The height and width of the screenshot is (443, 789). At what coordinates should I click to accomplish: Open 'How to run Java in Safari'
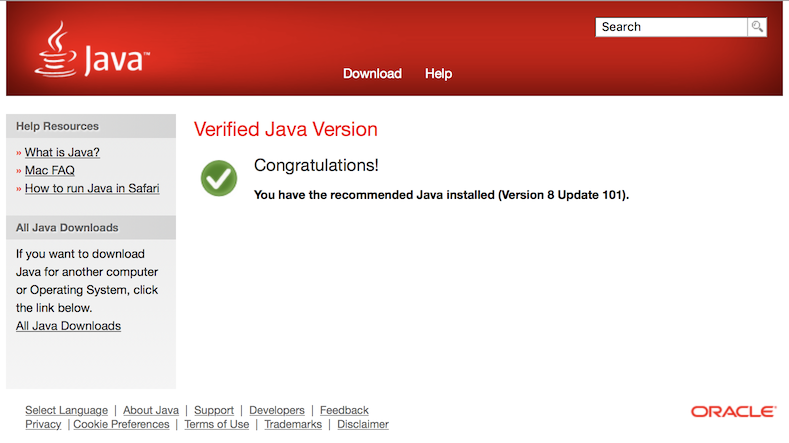coord(92,188)
